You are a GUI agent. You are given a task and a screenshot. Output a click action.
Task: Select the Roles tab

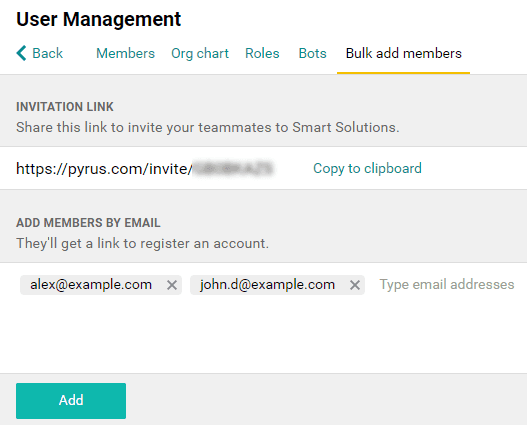[262, 53]
